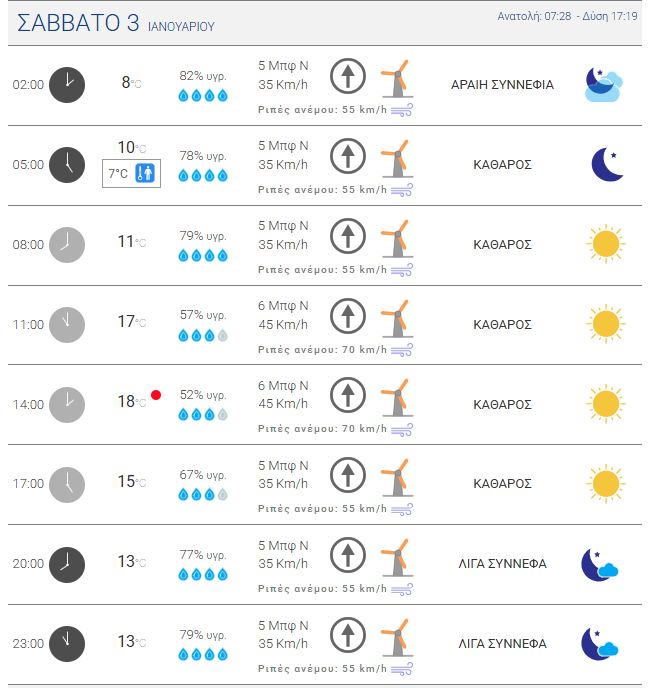This screenshot has width=651, height=688.
Task: Click the crescent moon icon at 05:00
Action: 606,164
